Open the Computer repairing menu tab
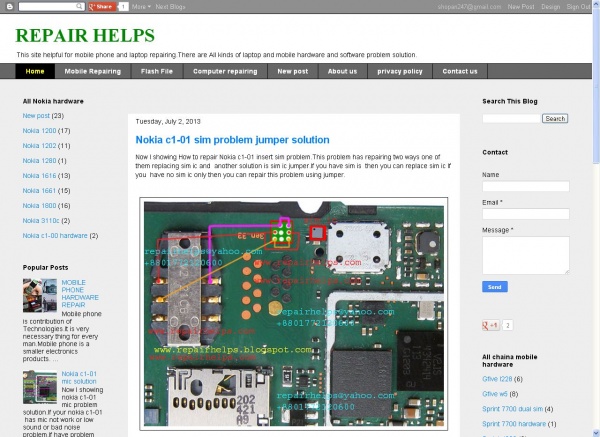The width and height of the screenshot is (600, 437). click(x=225, y=71)
